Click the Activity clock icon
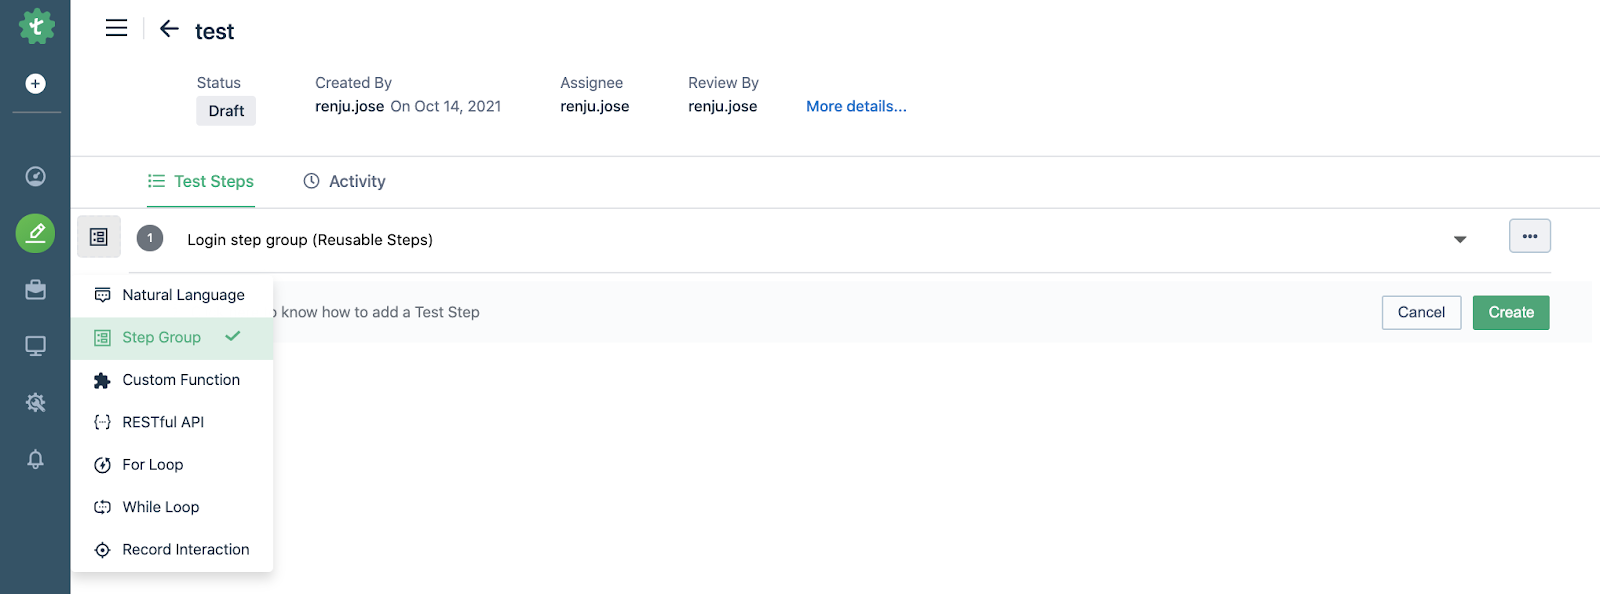Viewport: 1600px width, 594px height. (x=311, y=181)
